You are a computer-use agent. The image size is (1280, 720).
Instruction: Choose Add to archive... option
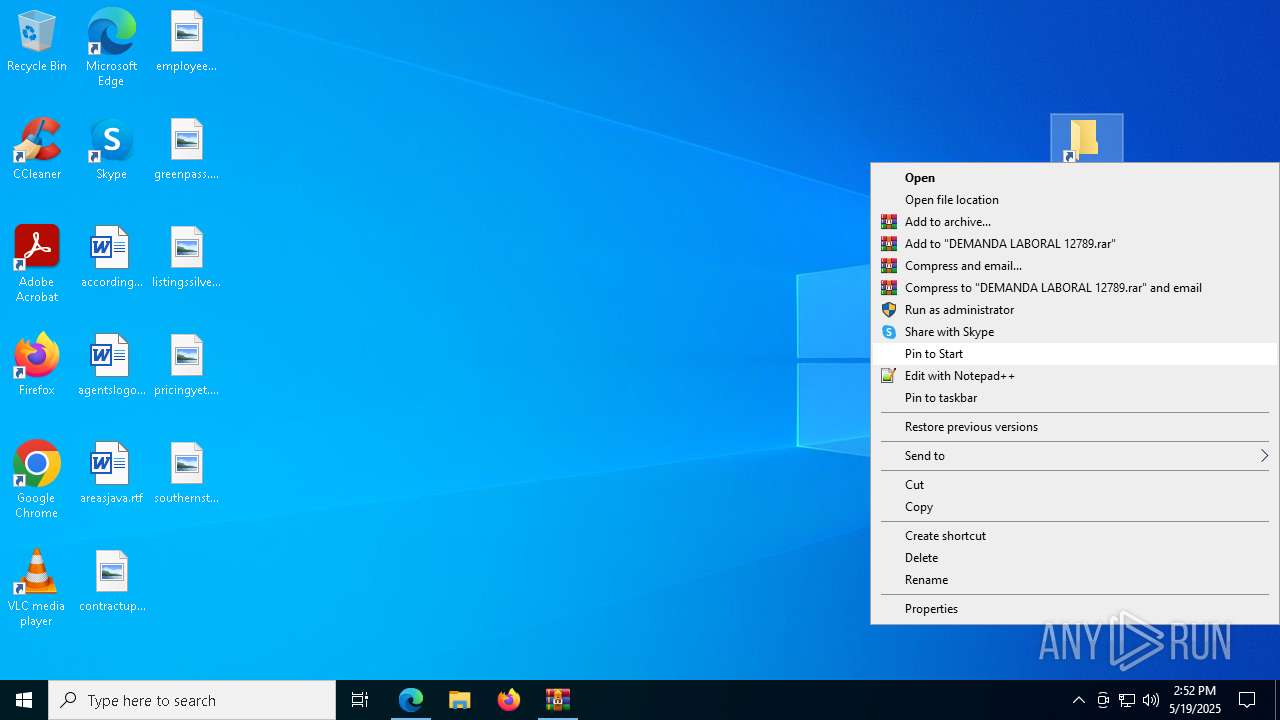click(1075, 222)
